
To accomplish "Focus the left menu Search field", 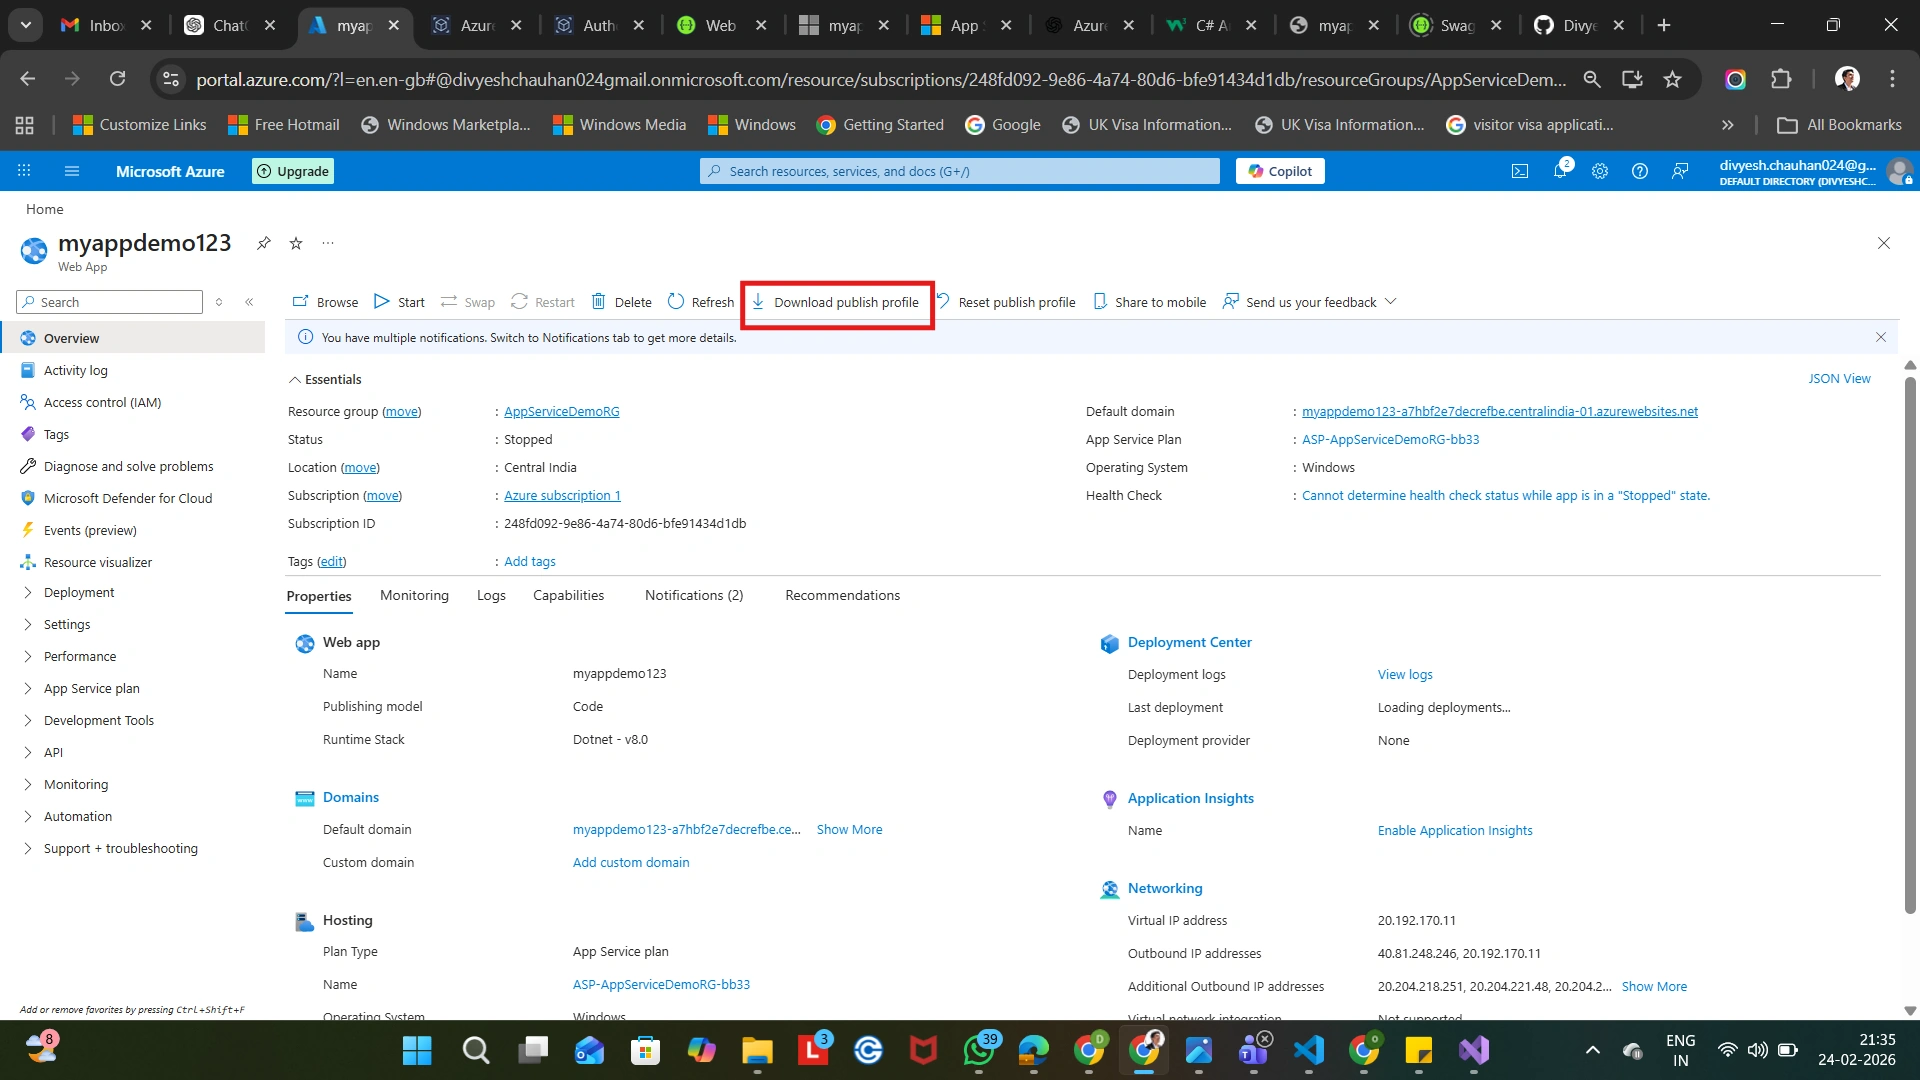I will [x=110, y=302].
